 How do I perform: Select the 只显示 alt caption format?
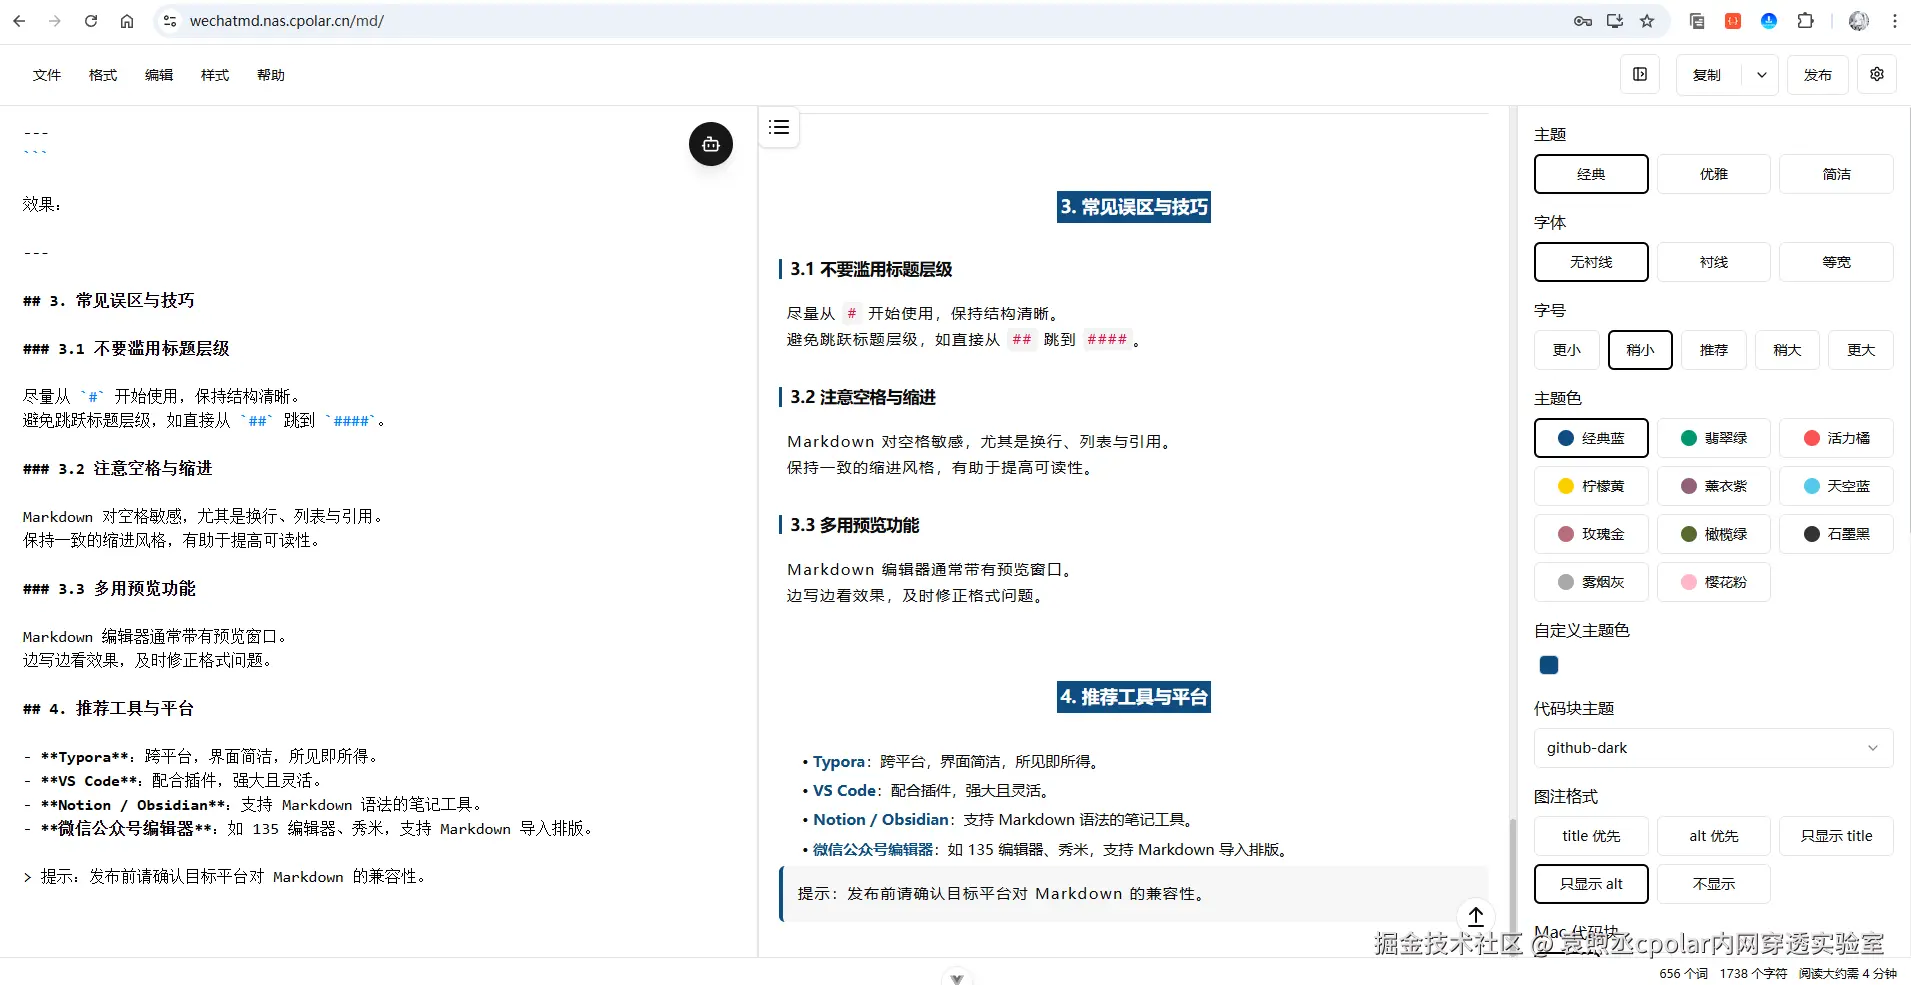(x=1591, y=884)
